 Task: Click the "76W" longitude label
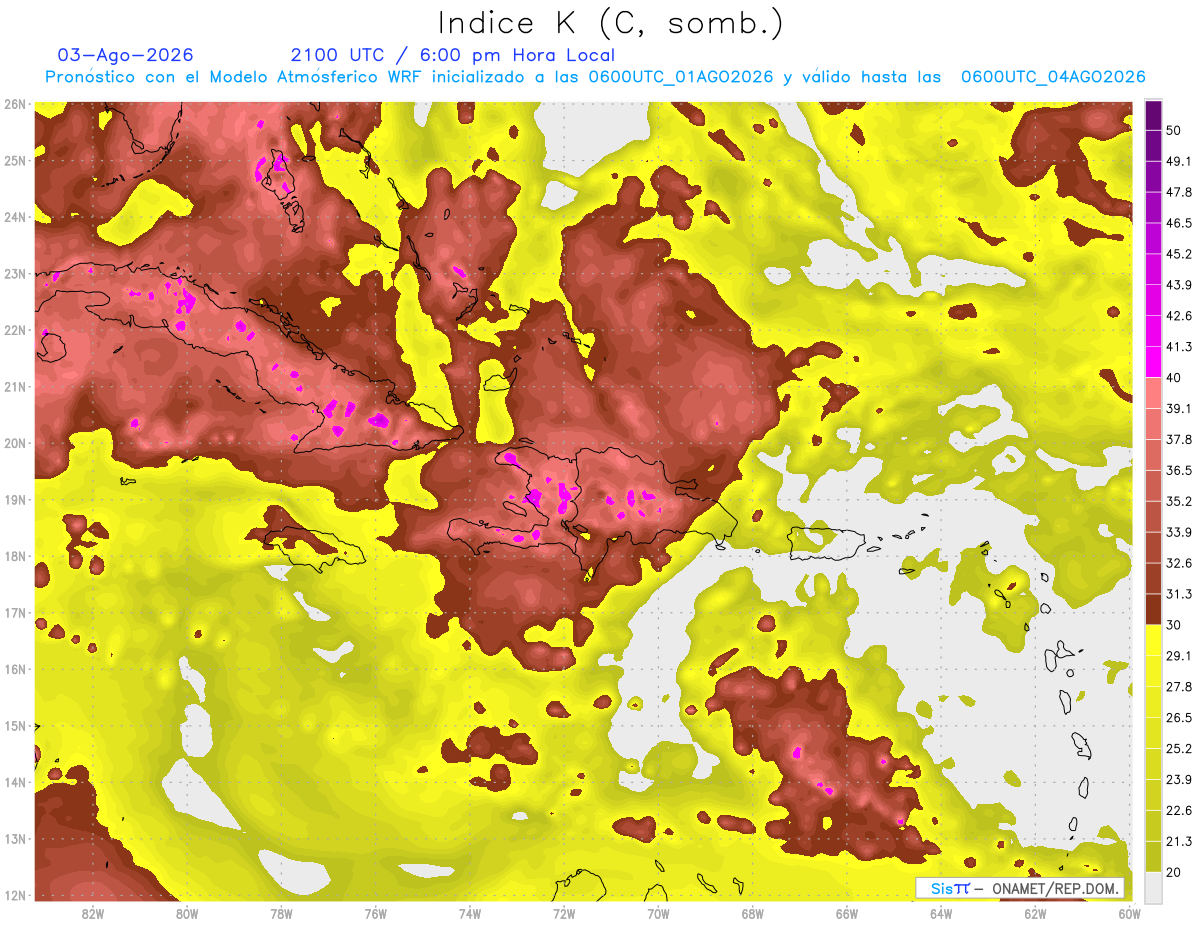[x=376, y=914]
